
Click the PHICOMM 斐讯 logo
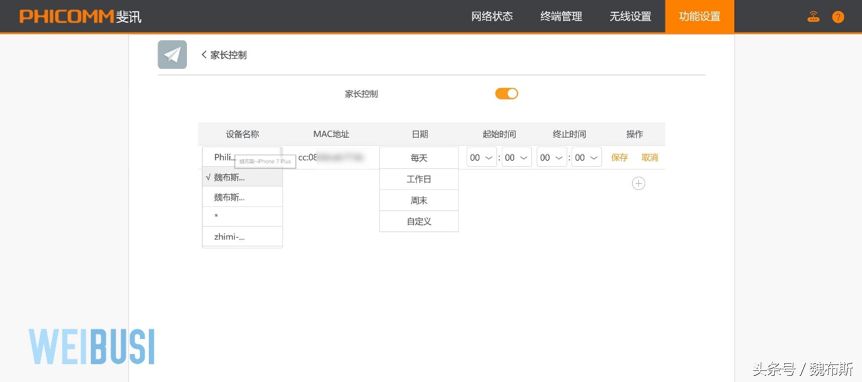tap(80, 16)
